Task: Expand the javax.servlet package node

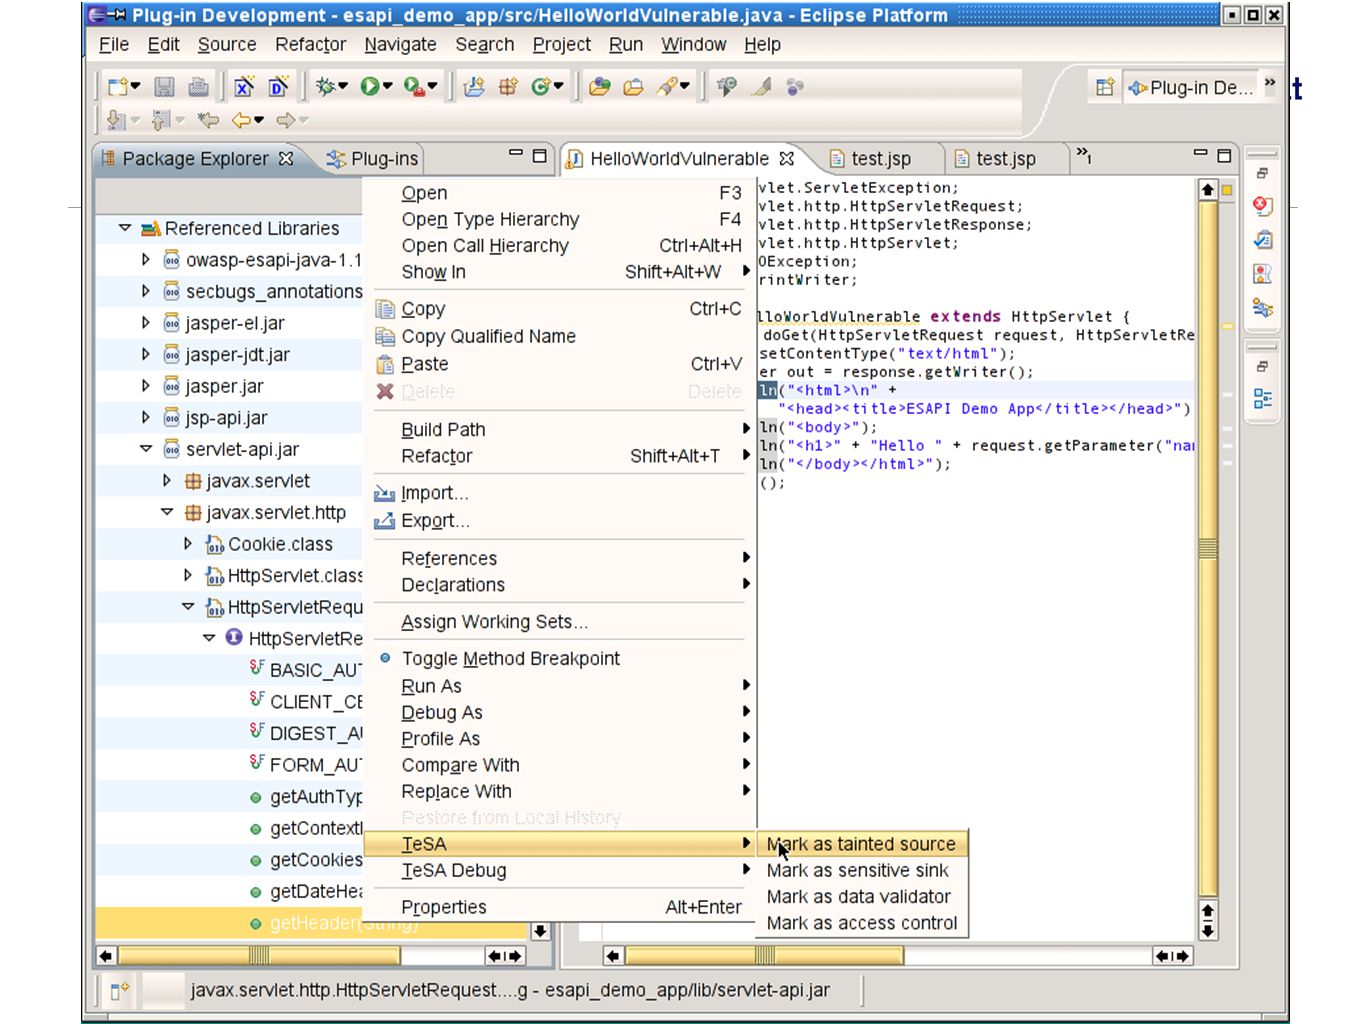Action: [167, 481]
